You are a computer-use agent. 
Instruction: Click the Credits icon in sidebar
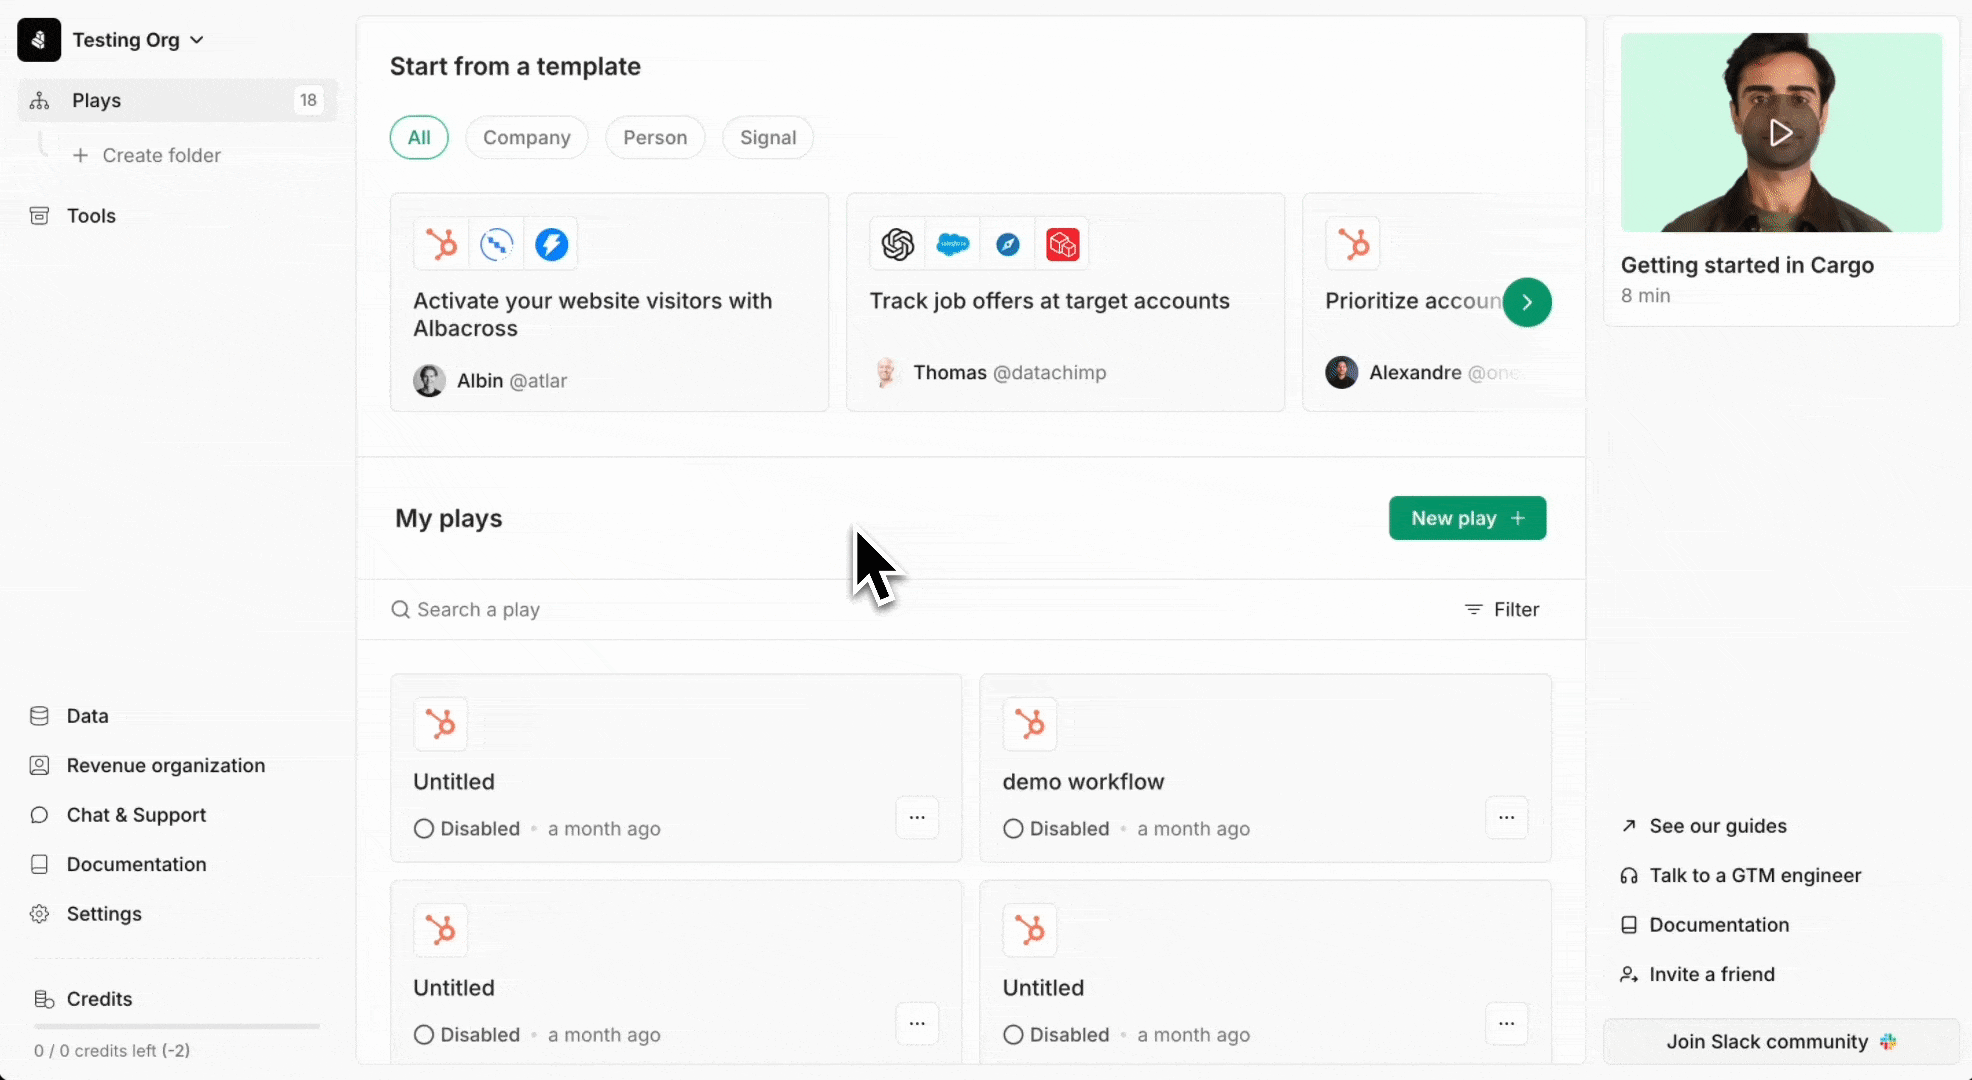[x=44, y=999]
